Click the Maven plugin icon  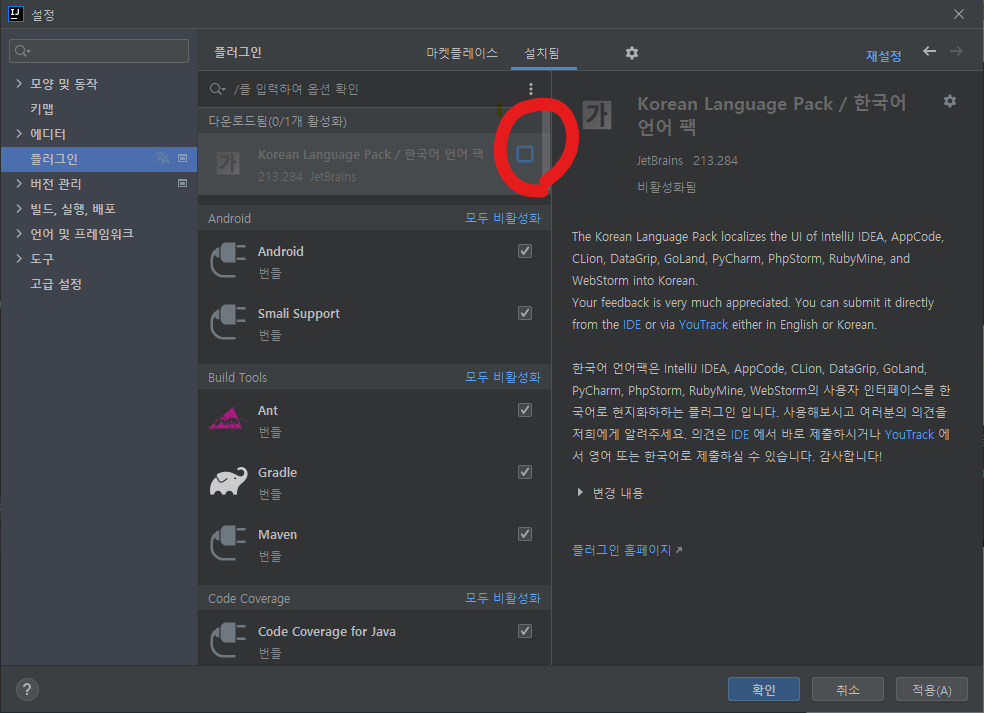(x=228, y=543)
